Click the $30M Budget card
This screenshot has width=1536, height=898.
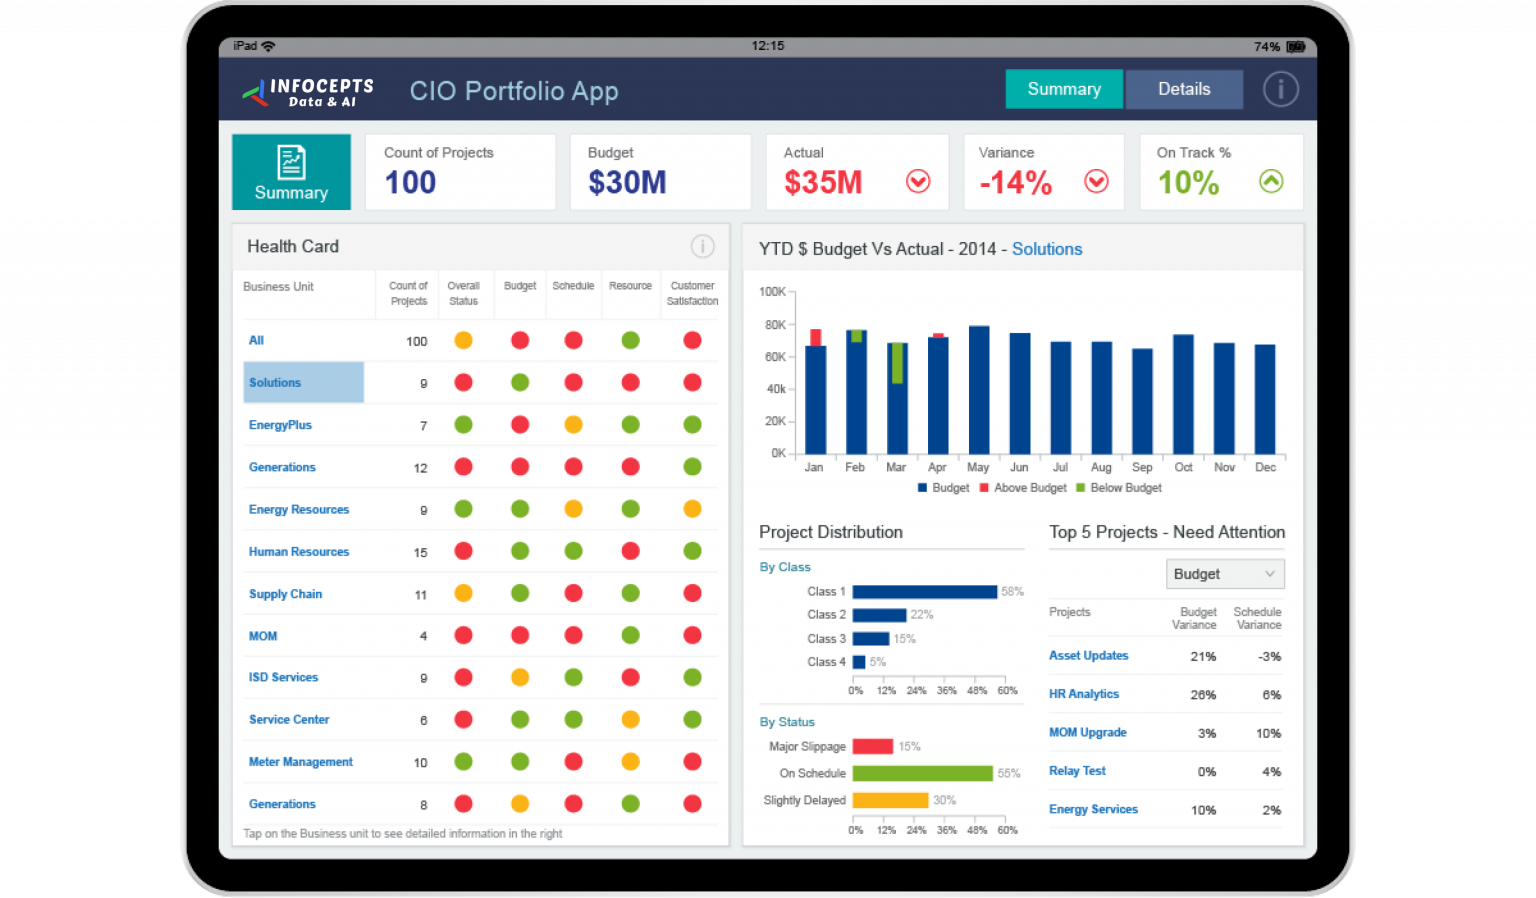point(660,172)
